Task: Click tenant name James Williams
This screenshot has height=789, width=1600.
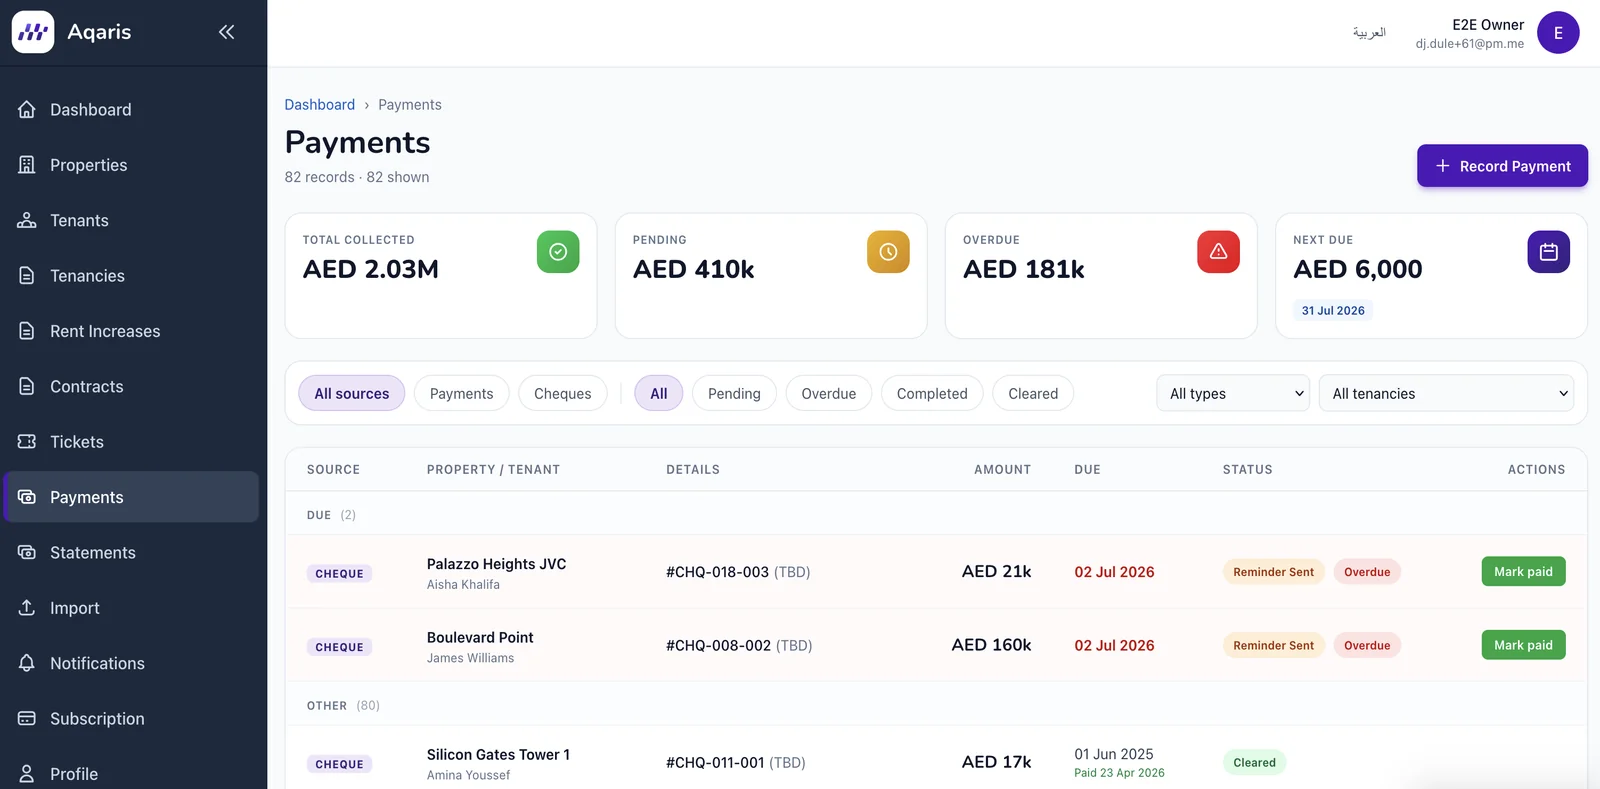Action: 470,658
